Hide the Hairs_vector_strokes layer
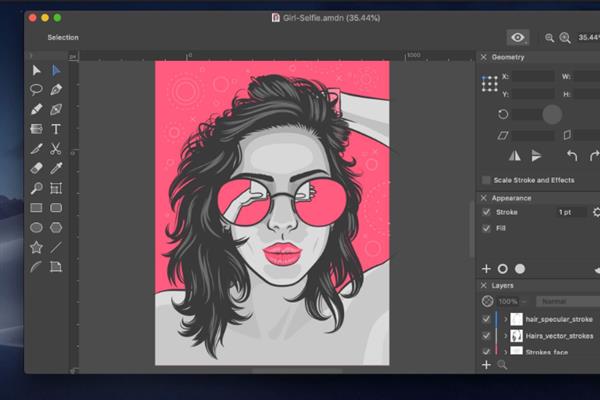The image size is (600, 400). (x=486, y=336)
